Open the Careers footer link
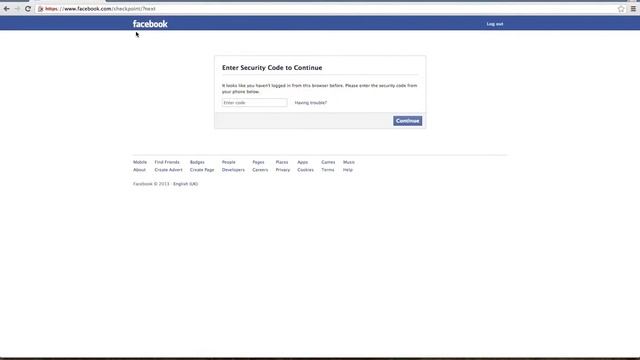The image size is (640, 360). click(260, 170)
